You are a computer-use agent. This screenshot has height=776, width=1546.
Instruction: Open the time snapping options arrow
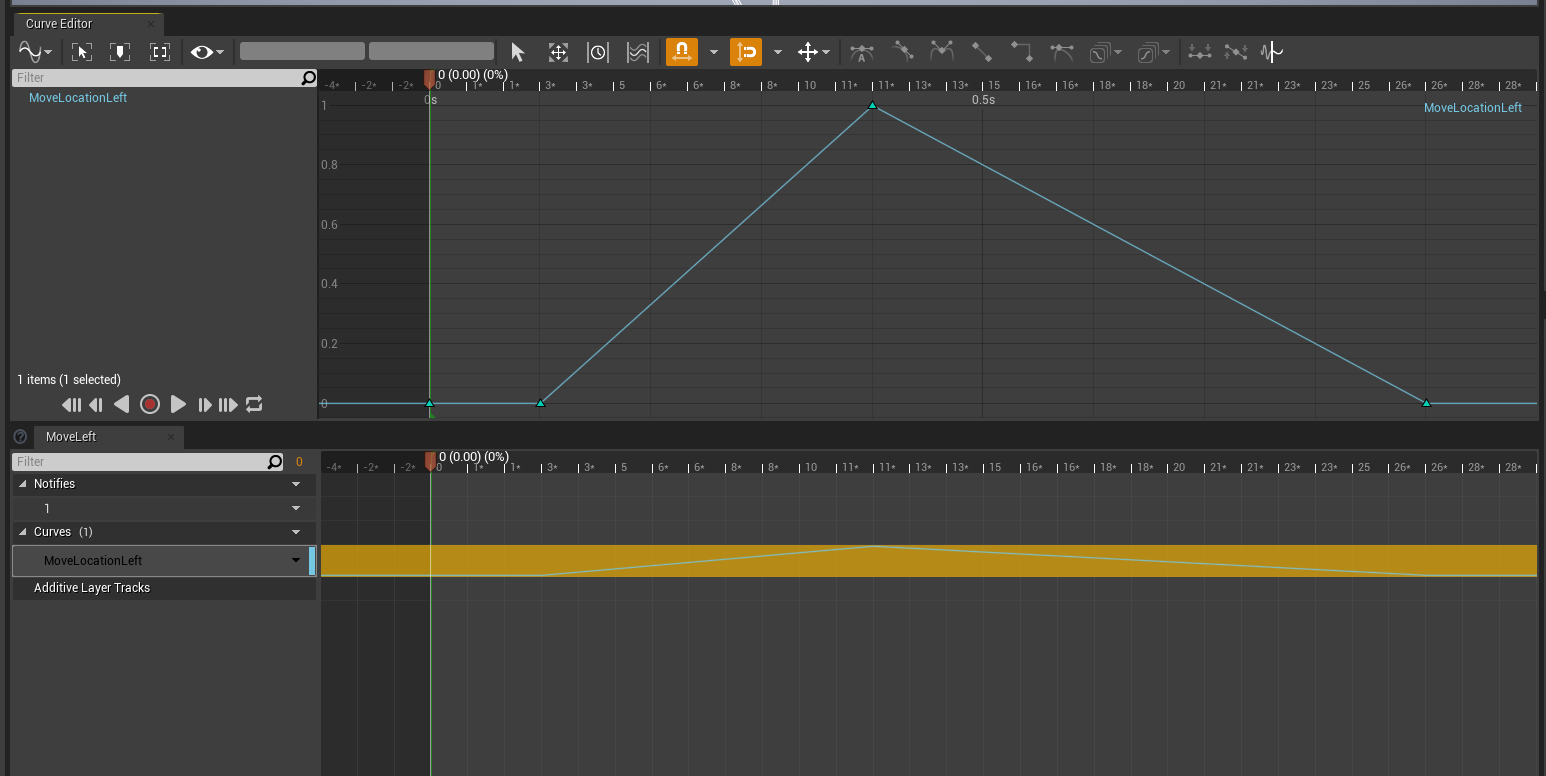713,52
